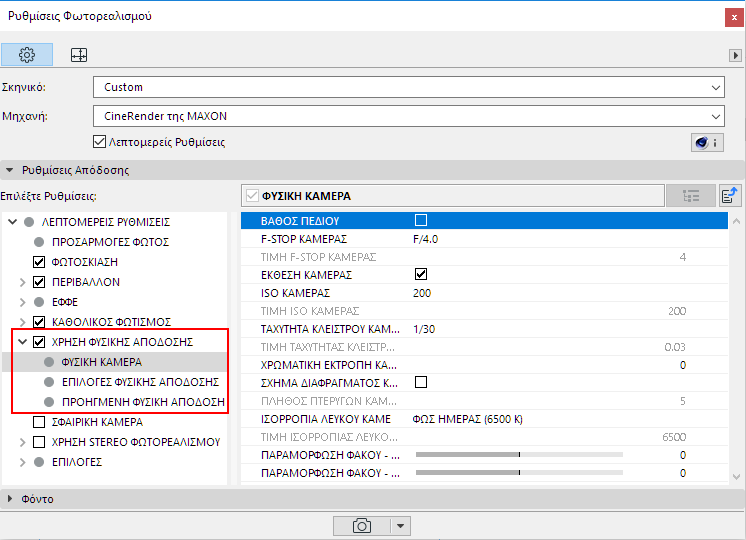Select ΣΦΑΙΡΙΚΗ ΚΑΜΕΡΑ in the settings tree

point(95,422)
